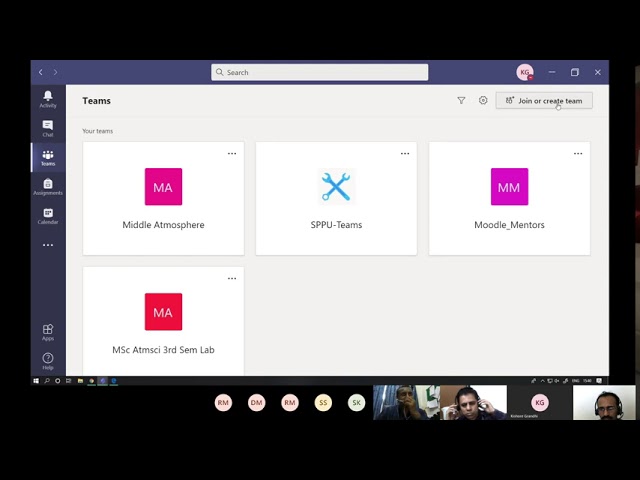
Task: Click the SPPU-Teams wrench tools avatar
Action: click(336, 187)
